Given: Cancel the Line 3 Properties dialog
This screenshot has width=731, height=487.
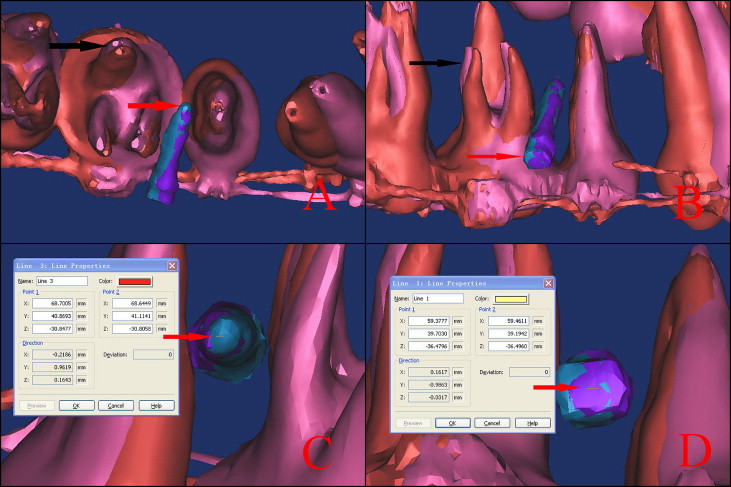Looking at the screenshot, I should pos(115,405).
